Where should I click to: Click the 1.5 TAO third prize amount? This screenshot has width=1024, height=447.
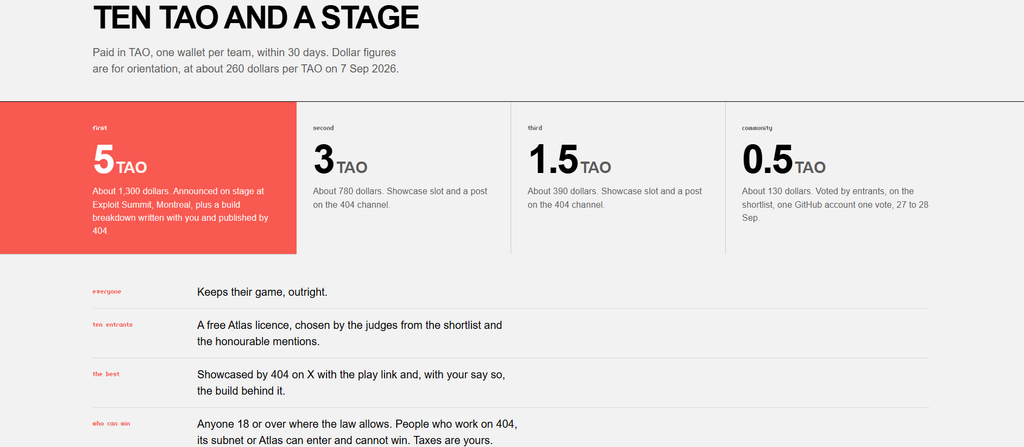tap(569, 160)
